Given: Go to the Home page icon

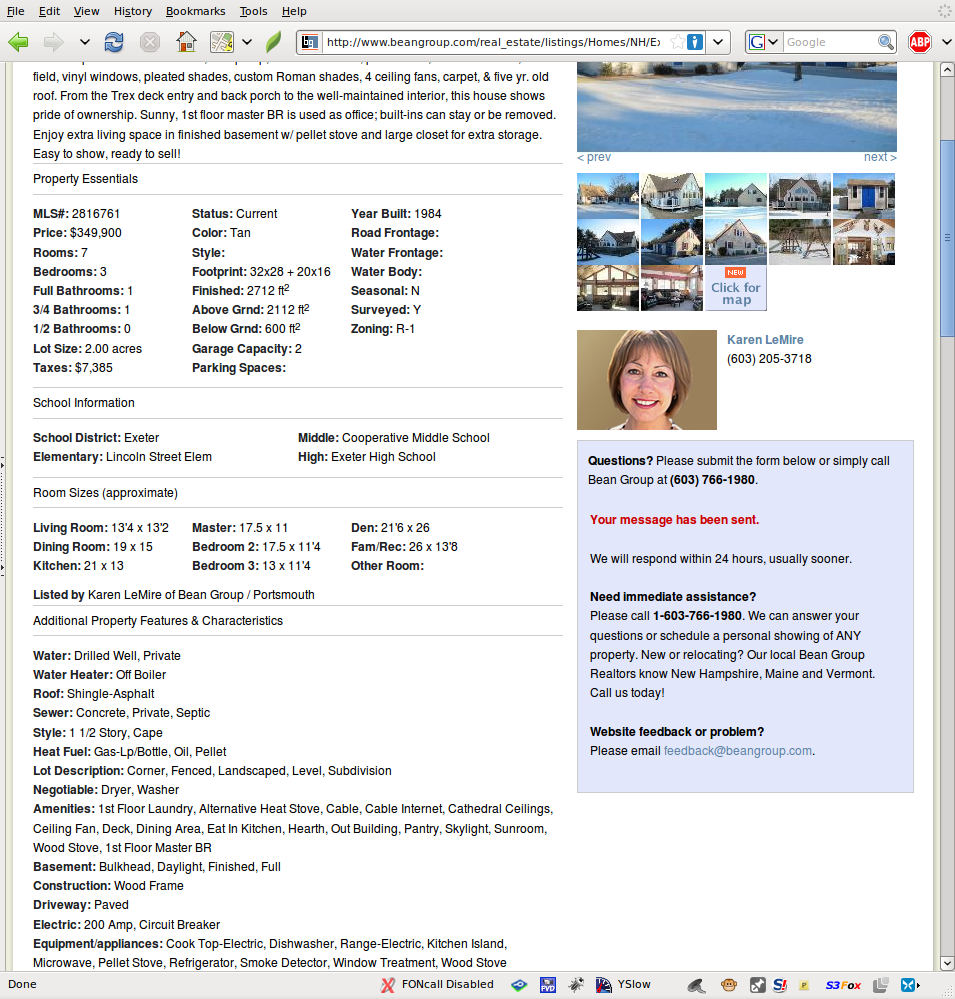Looking at the screenshot, I should [x=186, y=43].
